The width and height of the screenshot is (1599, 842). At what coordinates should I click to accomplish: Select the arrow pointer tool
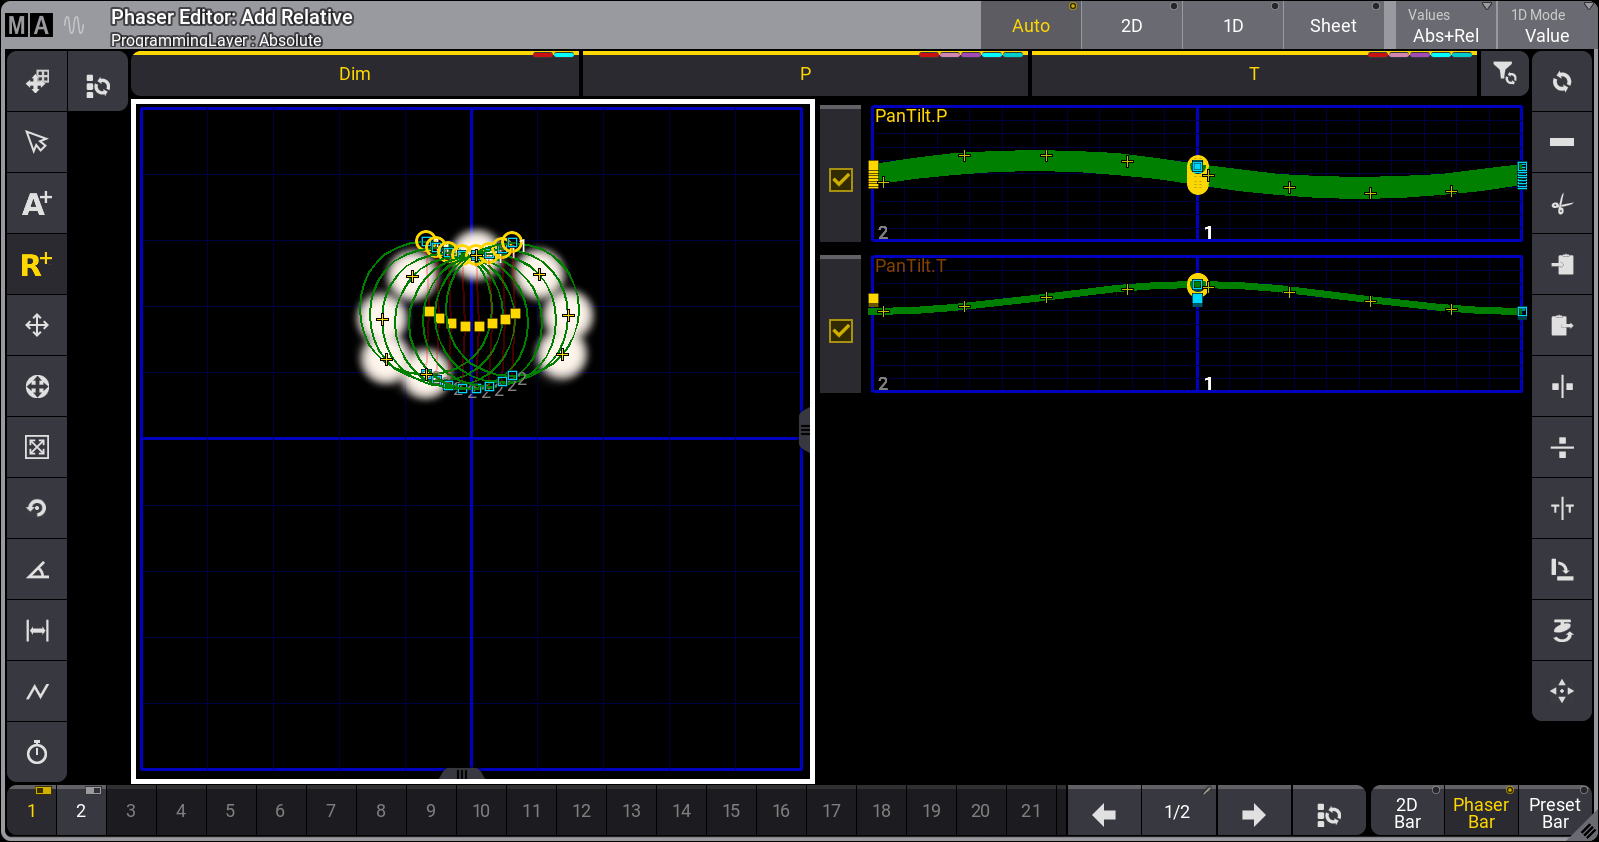[x=37, y=142]
